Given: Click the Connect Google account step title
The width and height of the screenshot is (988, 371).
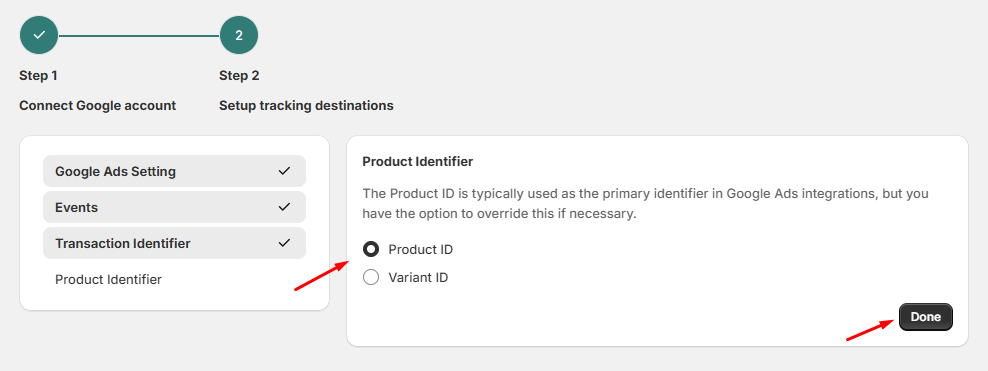Looking at the screenshot, I should (x=98, y=105).
